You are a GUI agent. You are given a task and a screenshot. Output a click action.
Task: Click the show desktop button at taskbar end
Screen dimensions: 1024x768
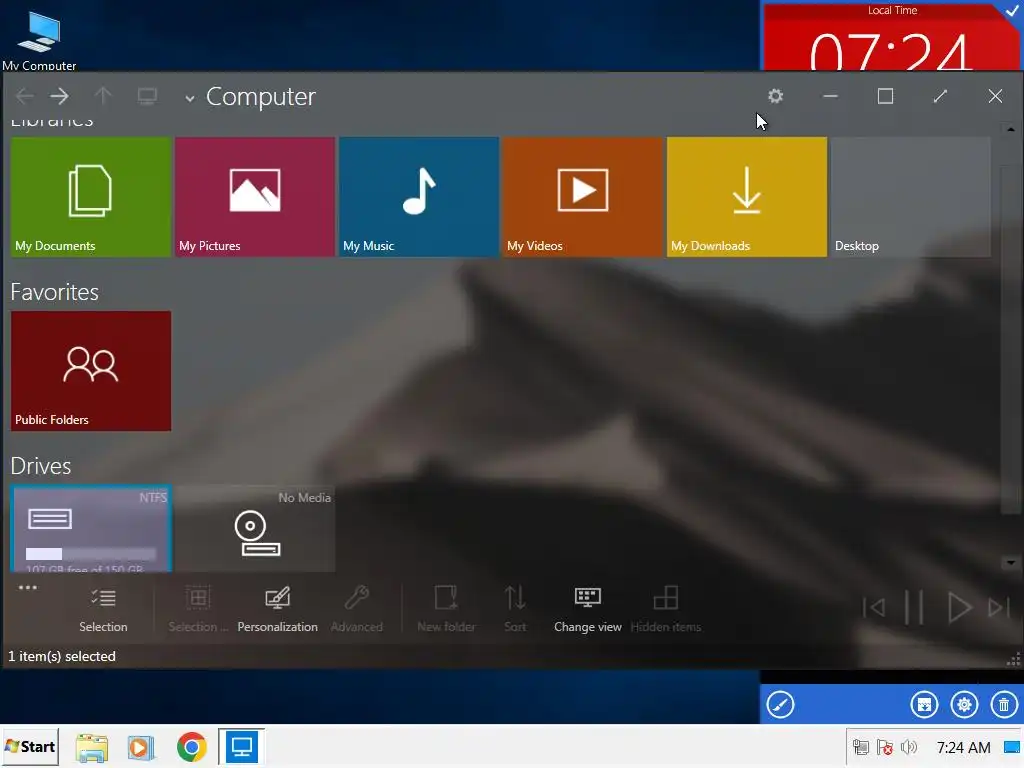tap(1012, 747)
